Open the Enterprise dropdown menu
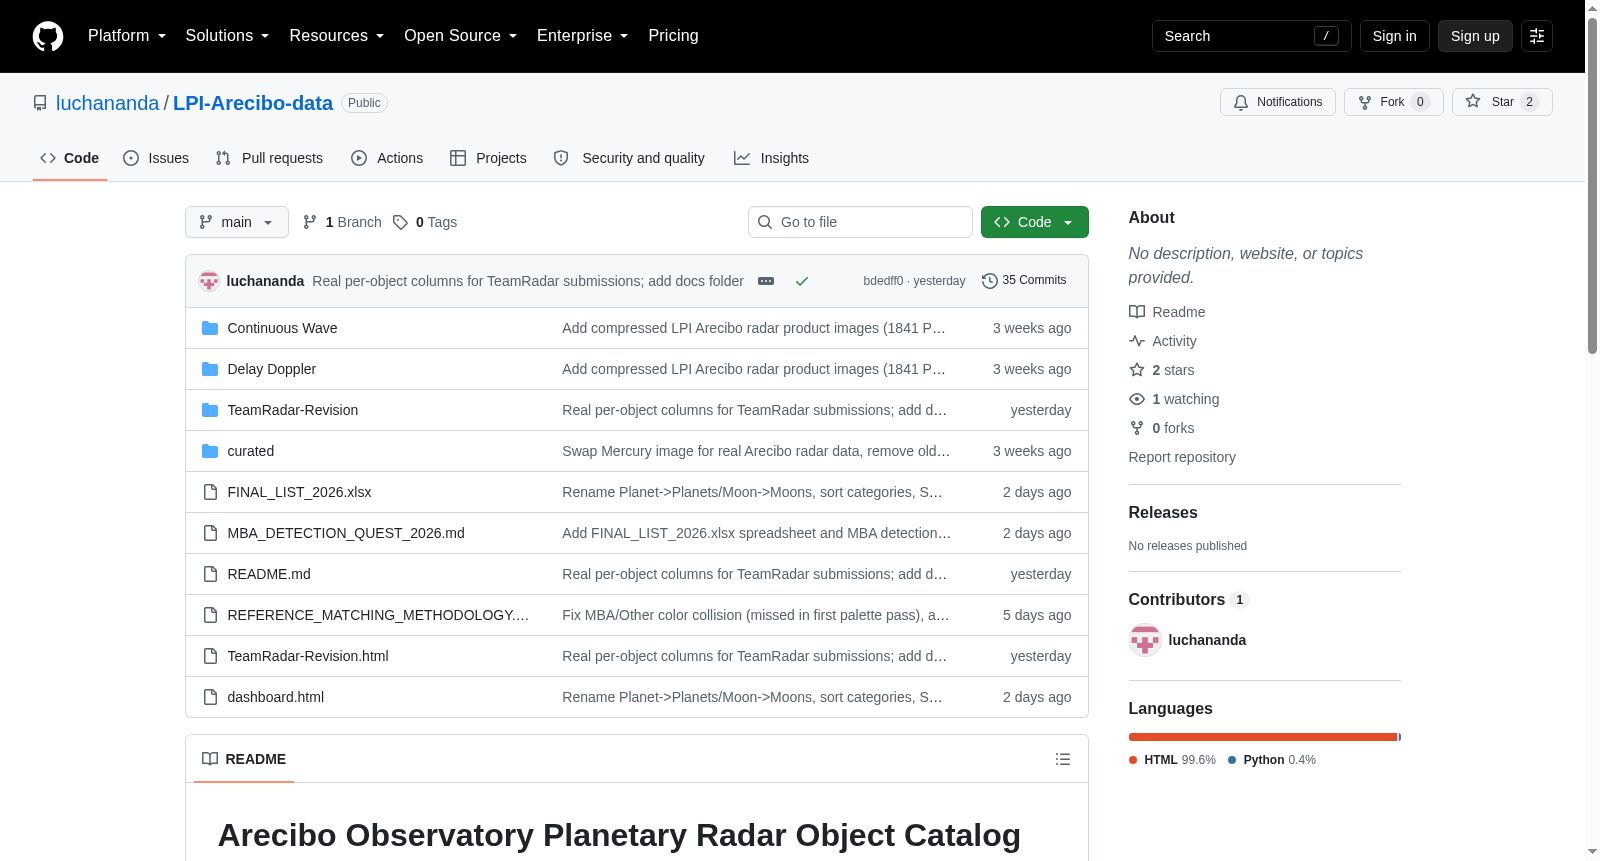The height and width of the screenshot is (861, 1600). point(583,36)
